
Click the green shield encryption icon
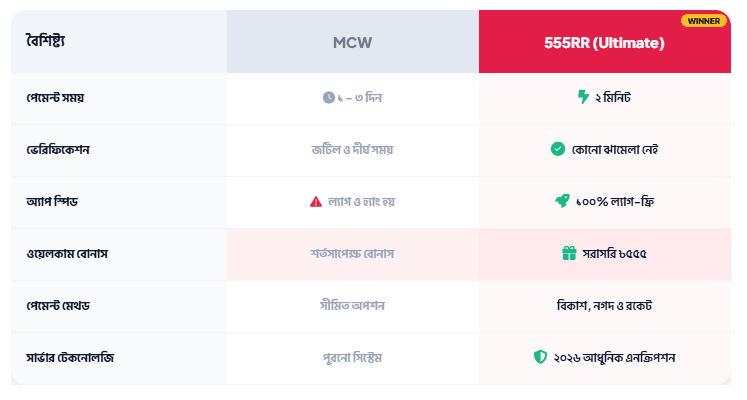(x=540, y=357)
